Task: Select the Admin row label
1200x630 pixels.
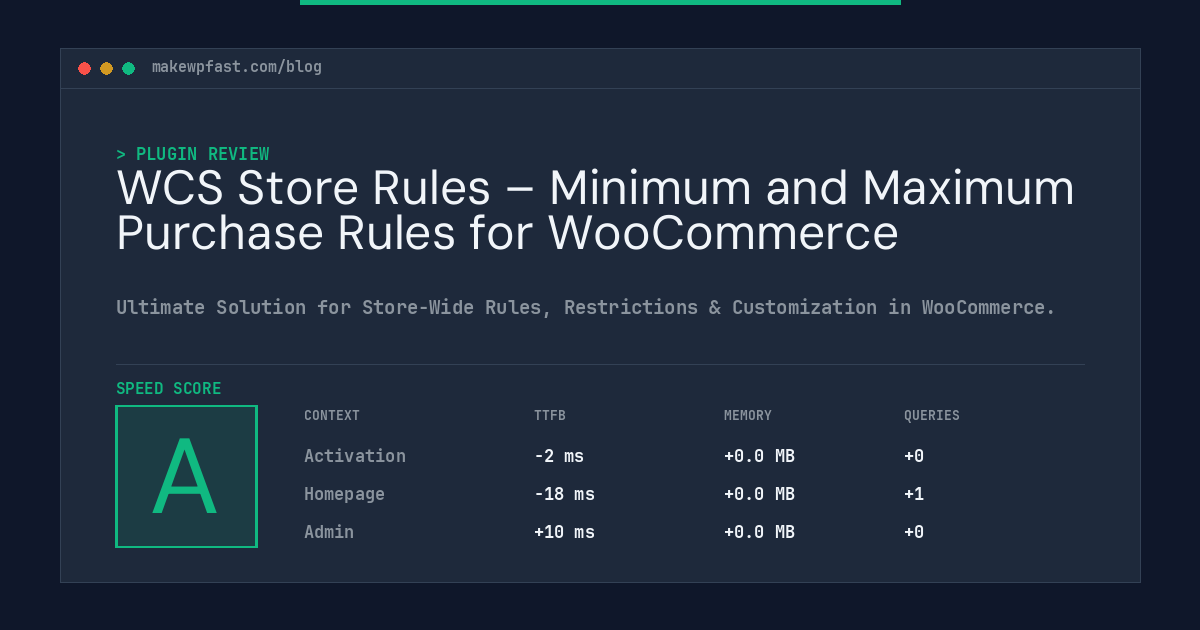Action: pos(329,532)
